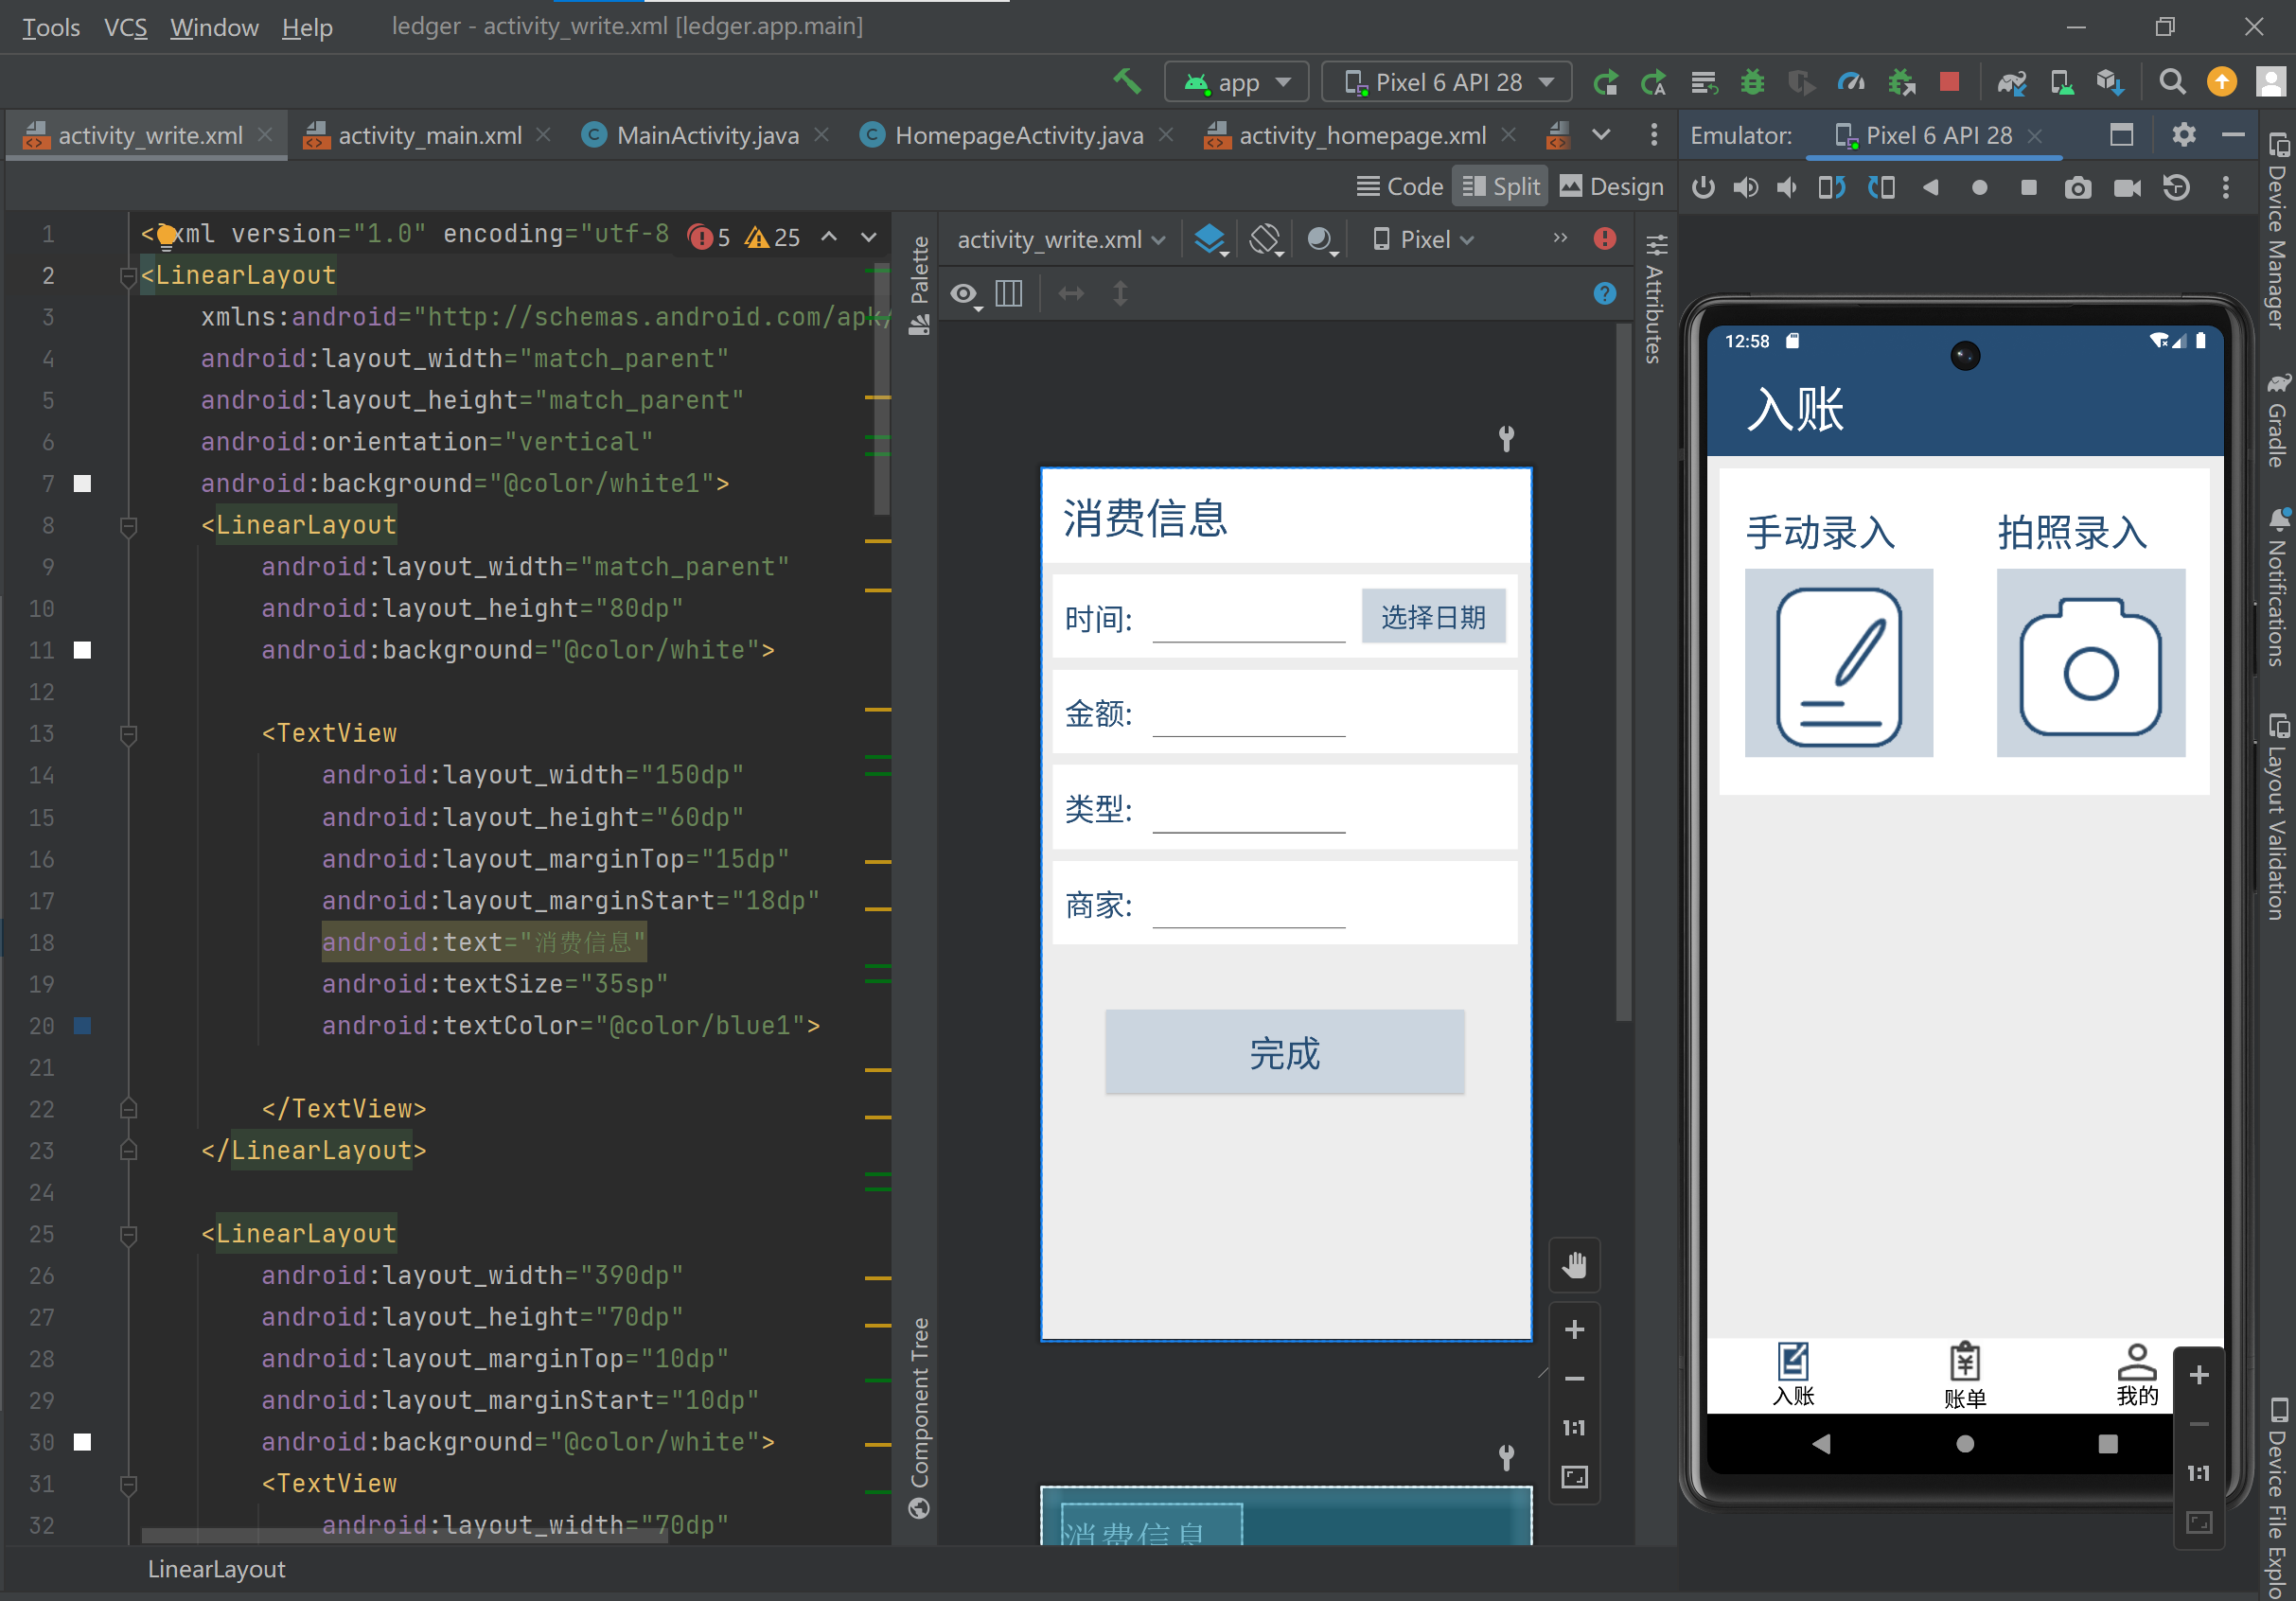
Task: Click the blue1 color swatch on line 20
Action: (83, 1026)
